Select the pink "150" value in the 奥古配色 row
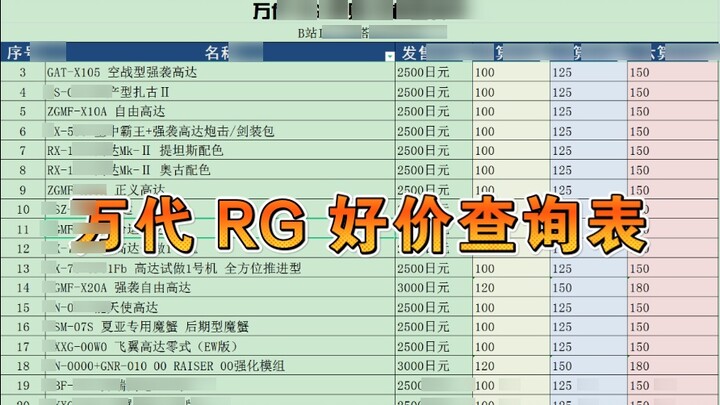This screenshot has height=405, width=720. click(x=673, y=170)
